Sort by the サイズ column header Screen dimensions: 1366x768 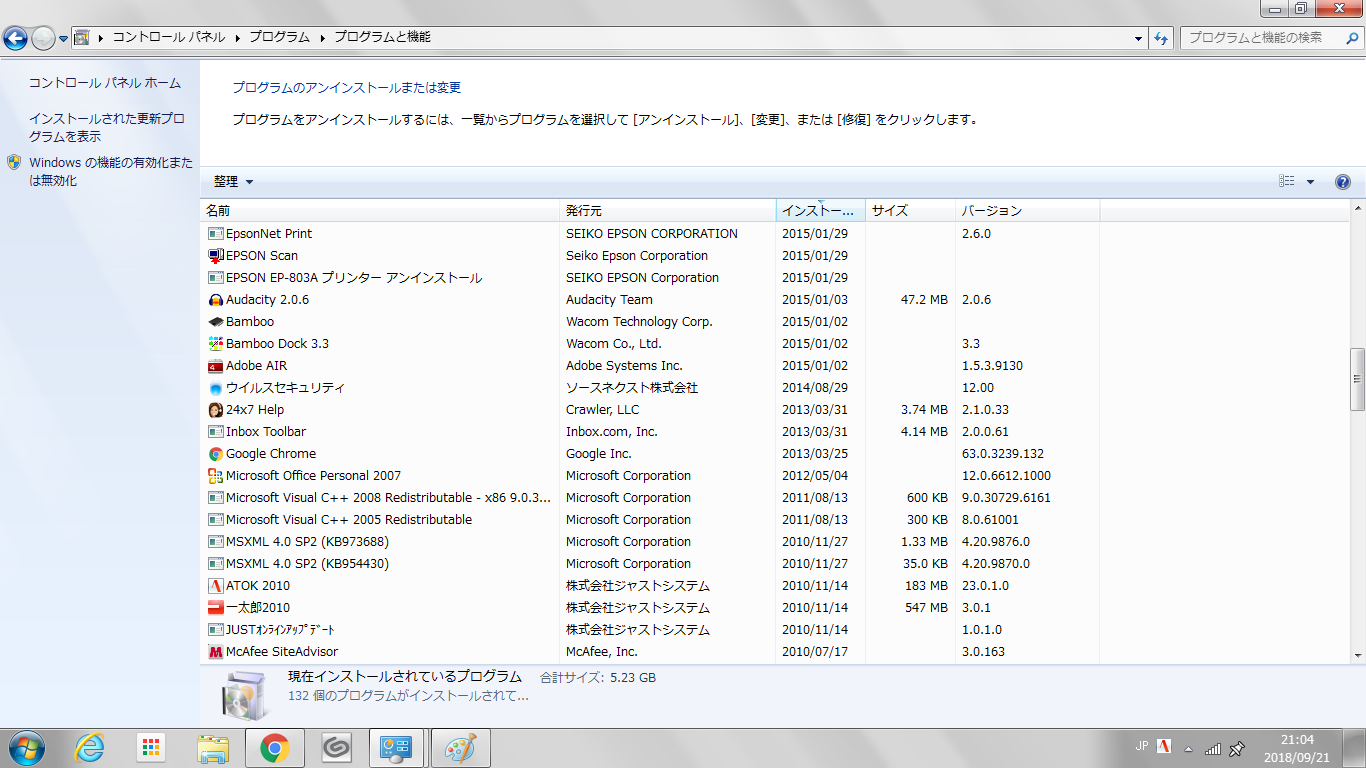(911, 211)
